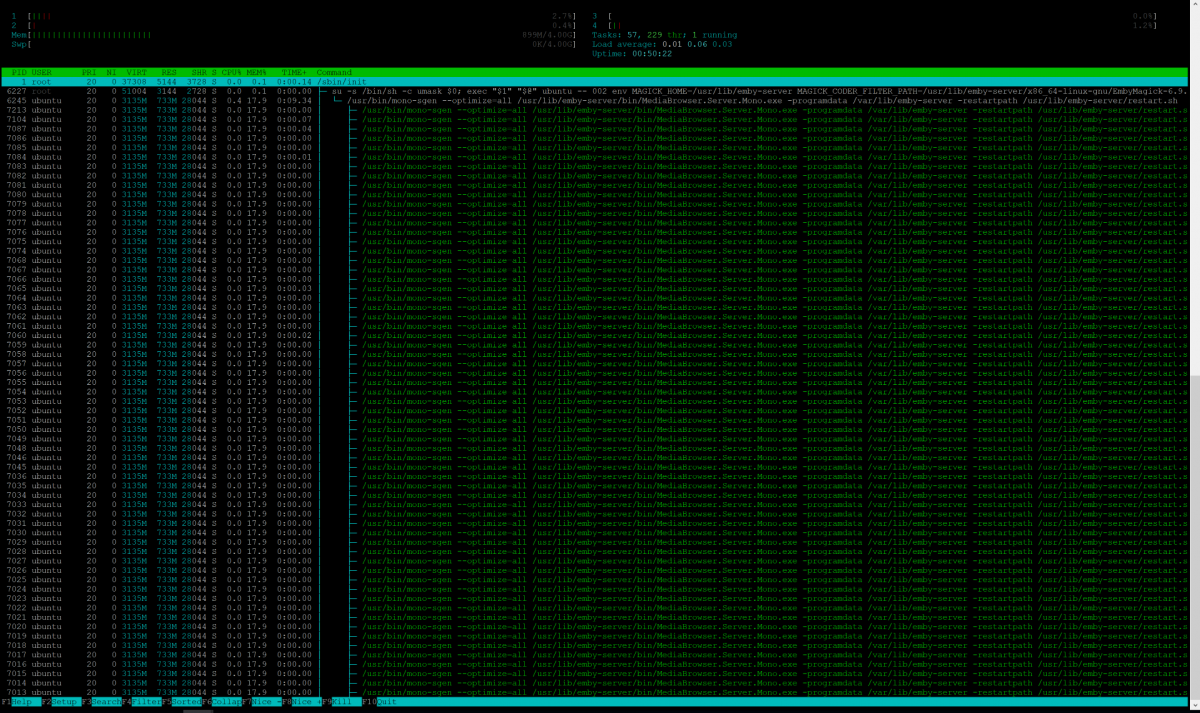Click the 51004 VIRT value for PID 6227

point(135,91)
